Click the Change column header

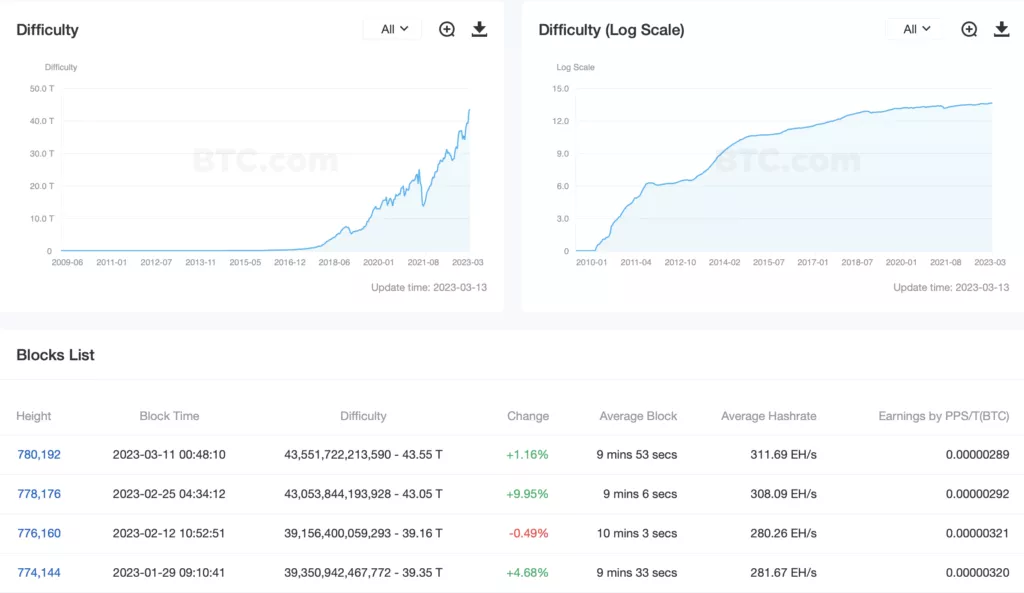point(528,416)
